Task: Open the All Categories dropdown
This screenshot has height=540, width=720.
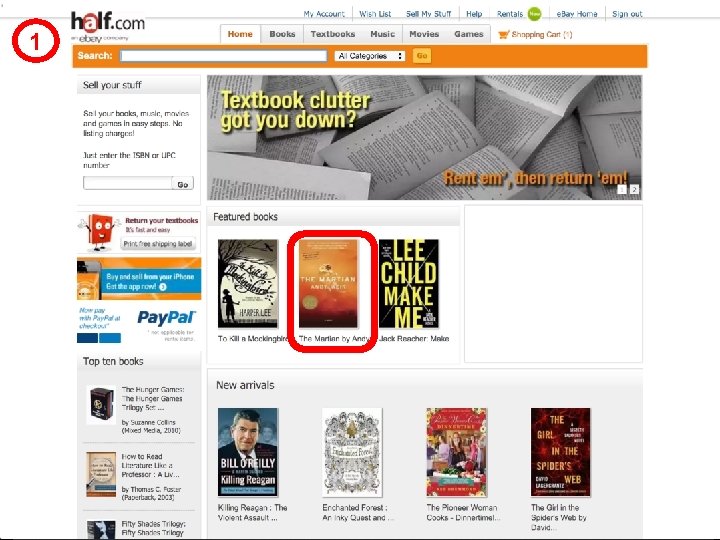Action: tap(370, 56)
